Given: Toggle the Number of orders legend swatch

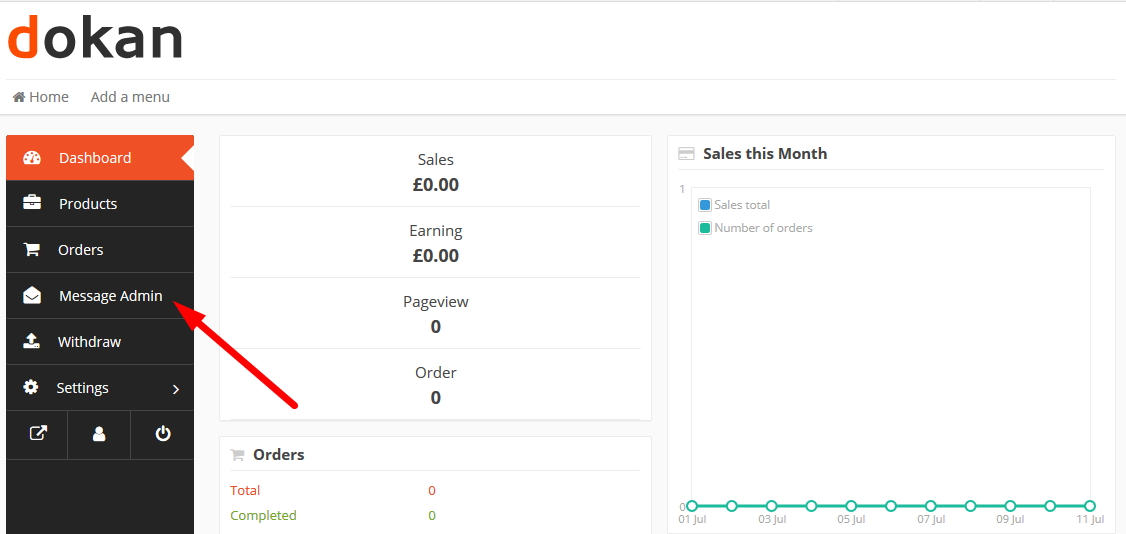Looking at the screenshot, I should (704, 228).
